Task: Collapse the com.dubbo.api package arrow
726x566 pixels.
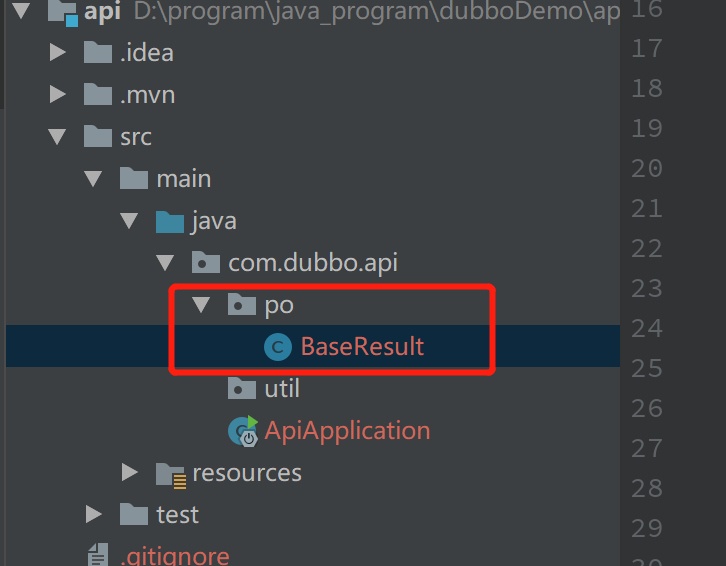Action: coord(165,263)
